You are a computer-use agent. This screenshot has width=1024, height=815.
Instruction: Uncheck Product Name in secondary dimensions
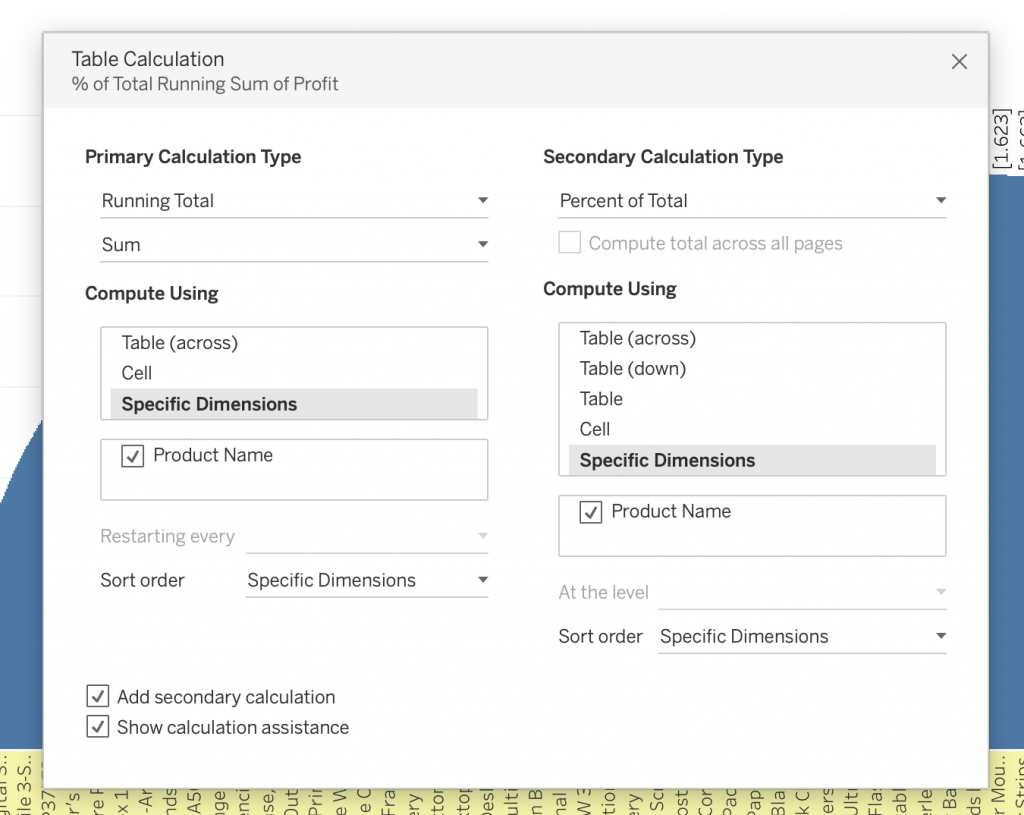(591, 512)
